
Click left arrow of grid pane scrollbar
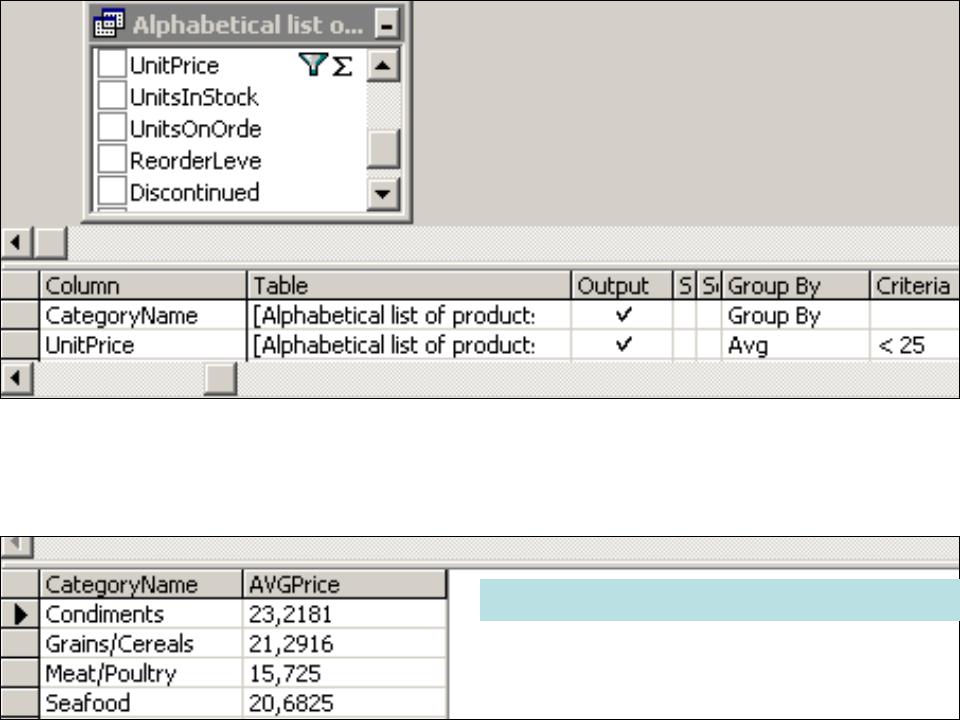[x=17, y=378]
